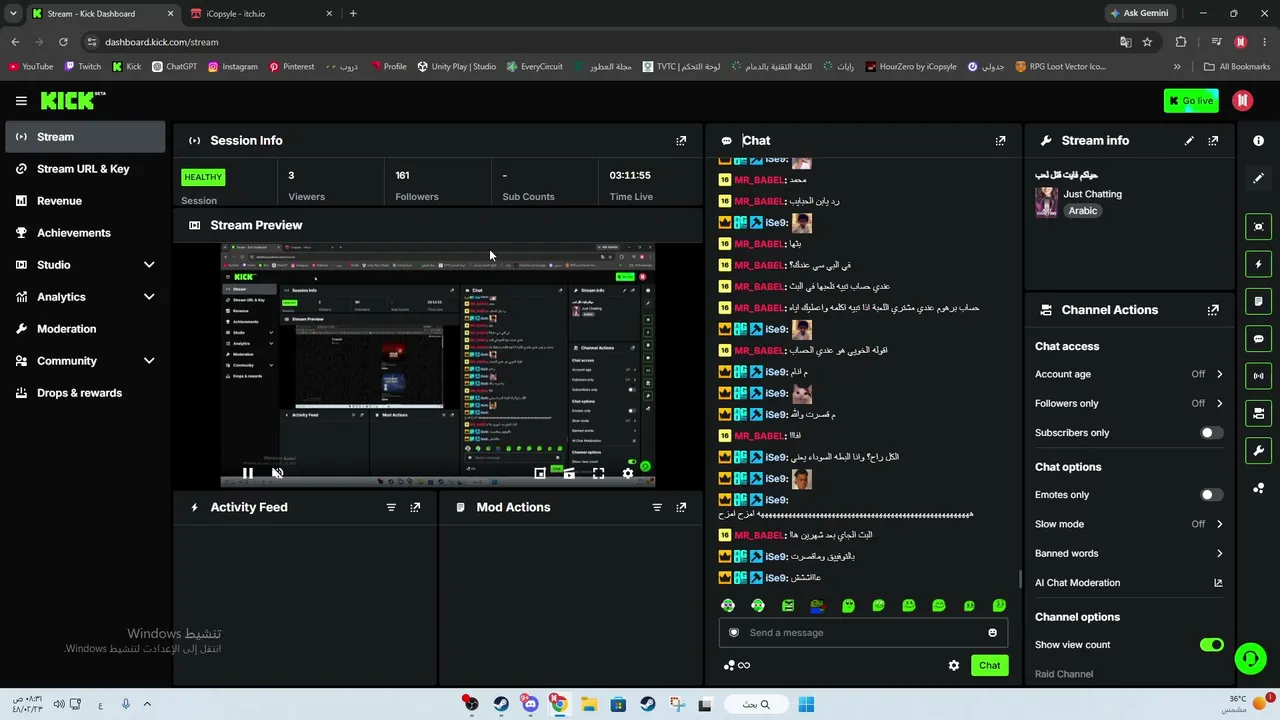The image size is (1280, 720).
Task: Open File Explorer from the taskbar
Action: tap(589, 704)
